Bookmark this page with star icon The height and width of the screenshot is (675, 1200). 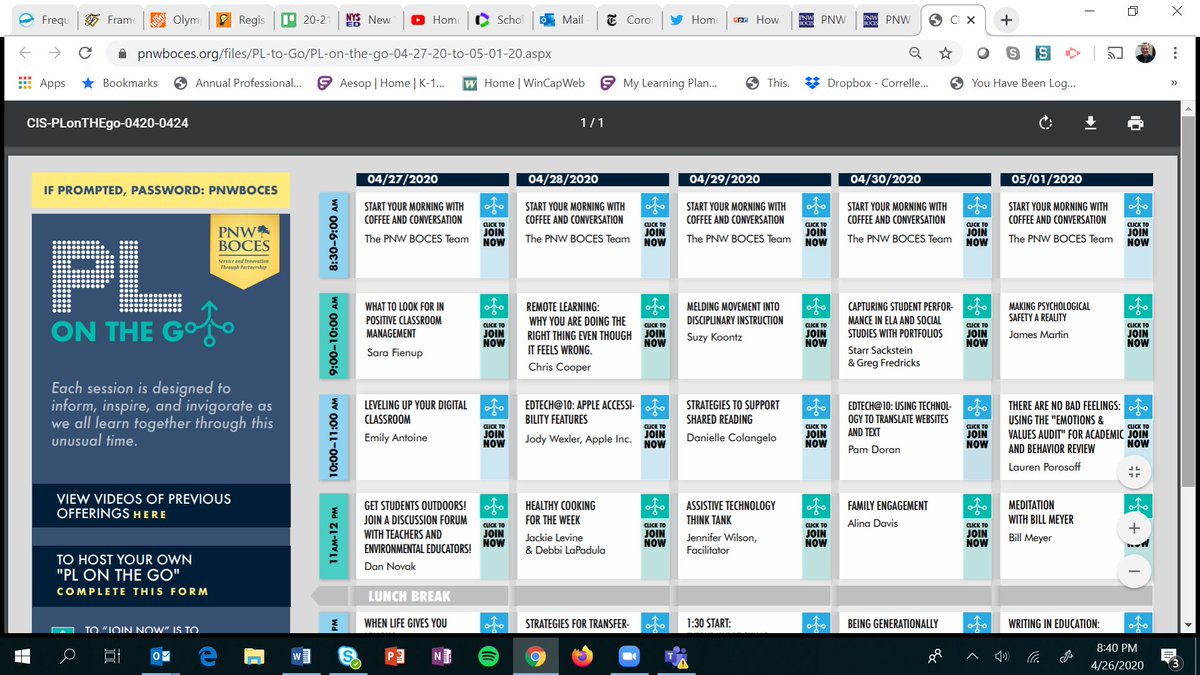945,53
